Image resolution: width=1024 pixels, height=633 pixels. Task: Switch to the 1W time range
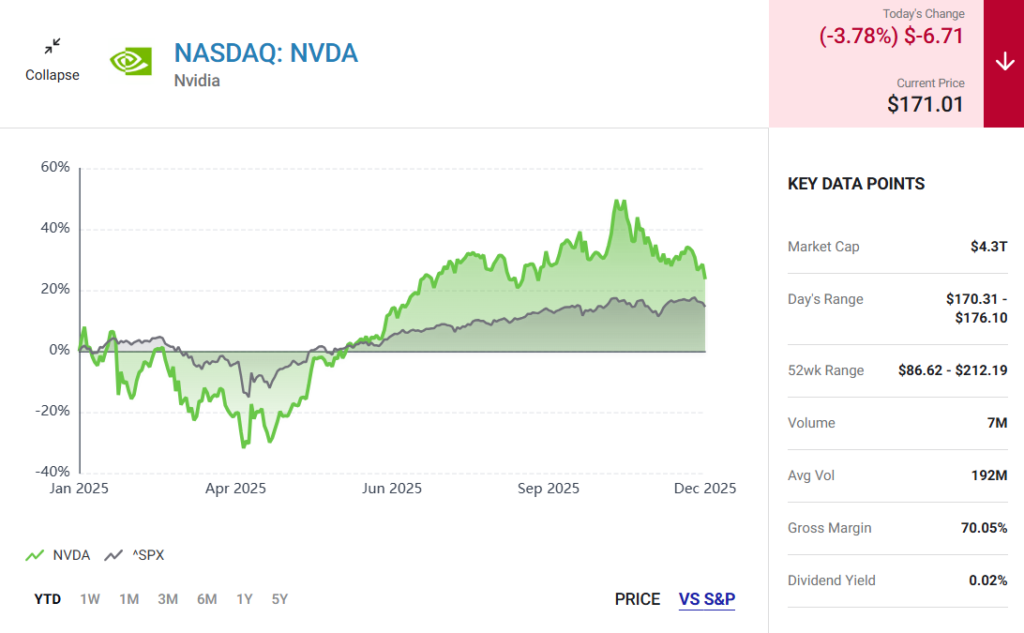pos(90,599)
